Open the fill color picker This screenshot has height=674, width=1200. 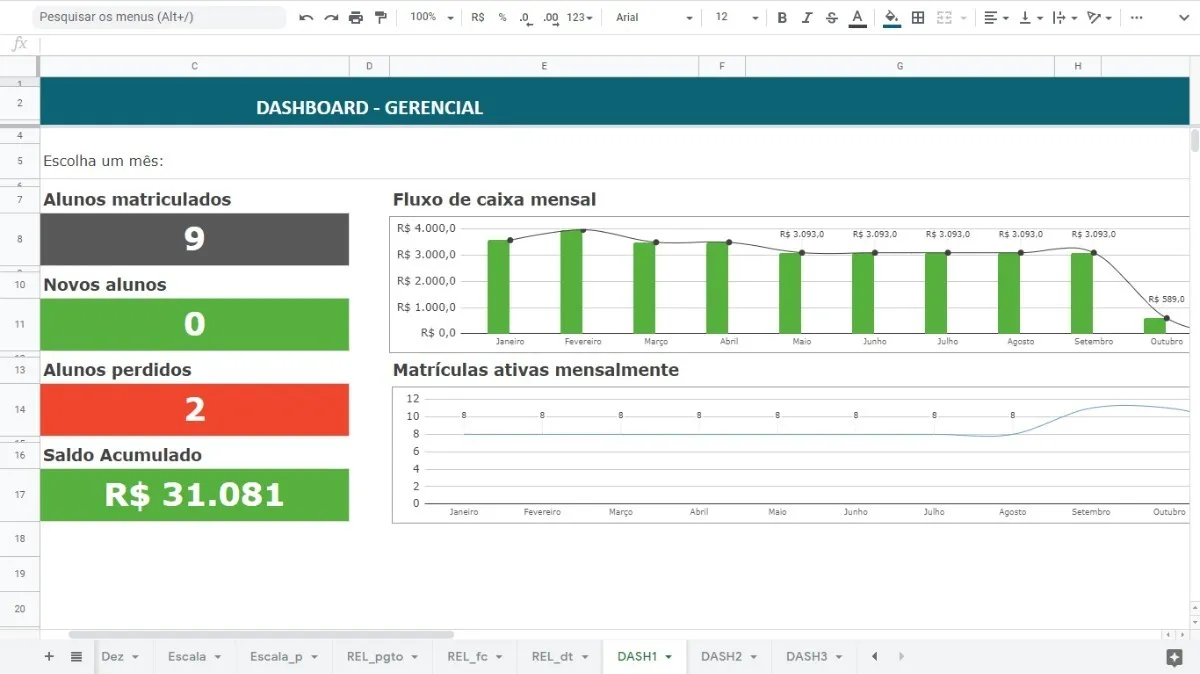tap(891, 18)
